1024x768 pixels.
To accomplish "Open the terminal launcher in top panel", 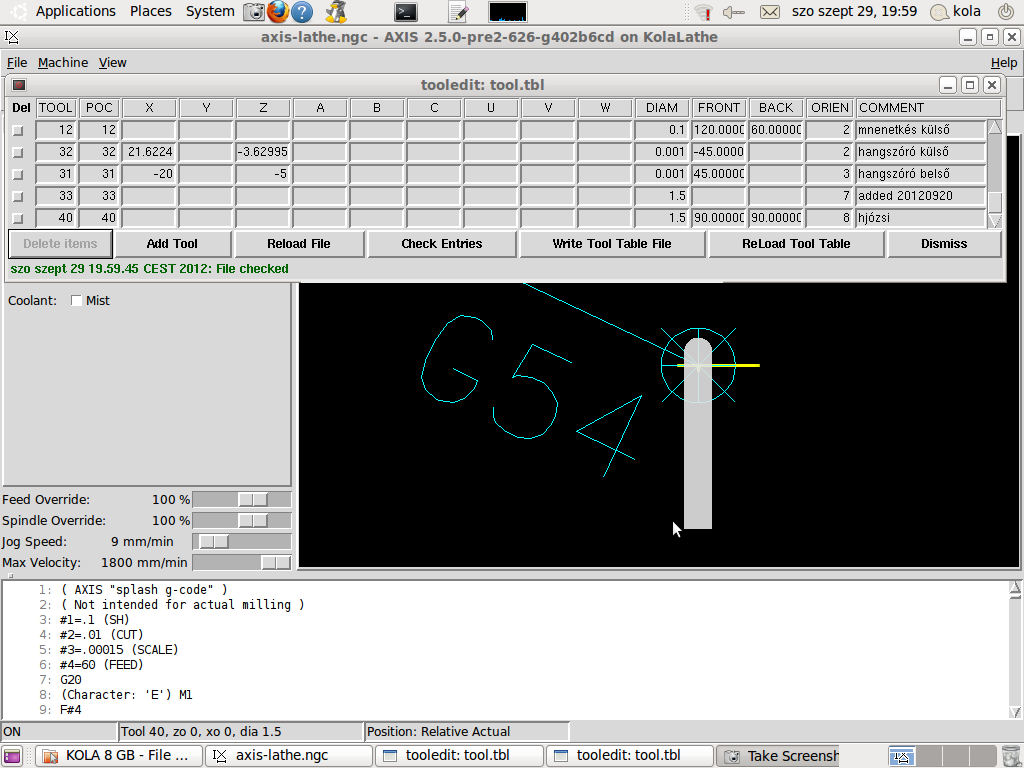I will pyautogui.click(x=405, y=12).
